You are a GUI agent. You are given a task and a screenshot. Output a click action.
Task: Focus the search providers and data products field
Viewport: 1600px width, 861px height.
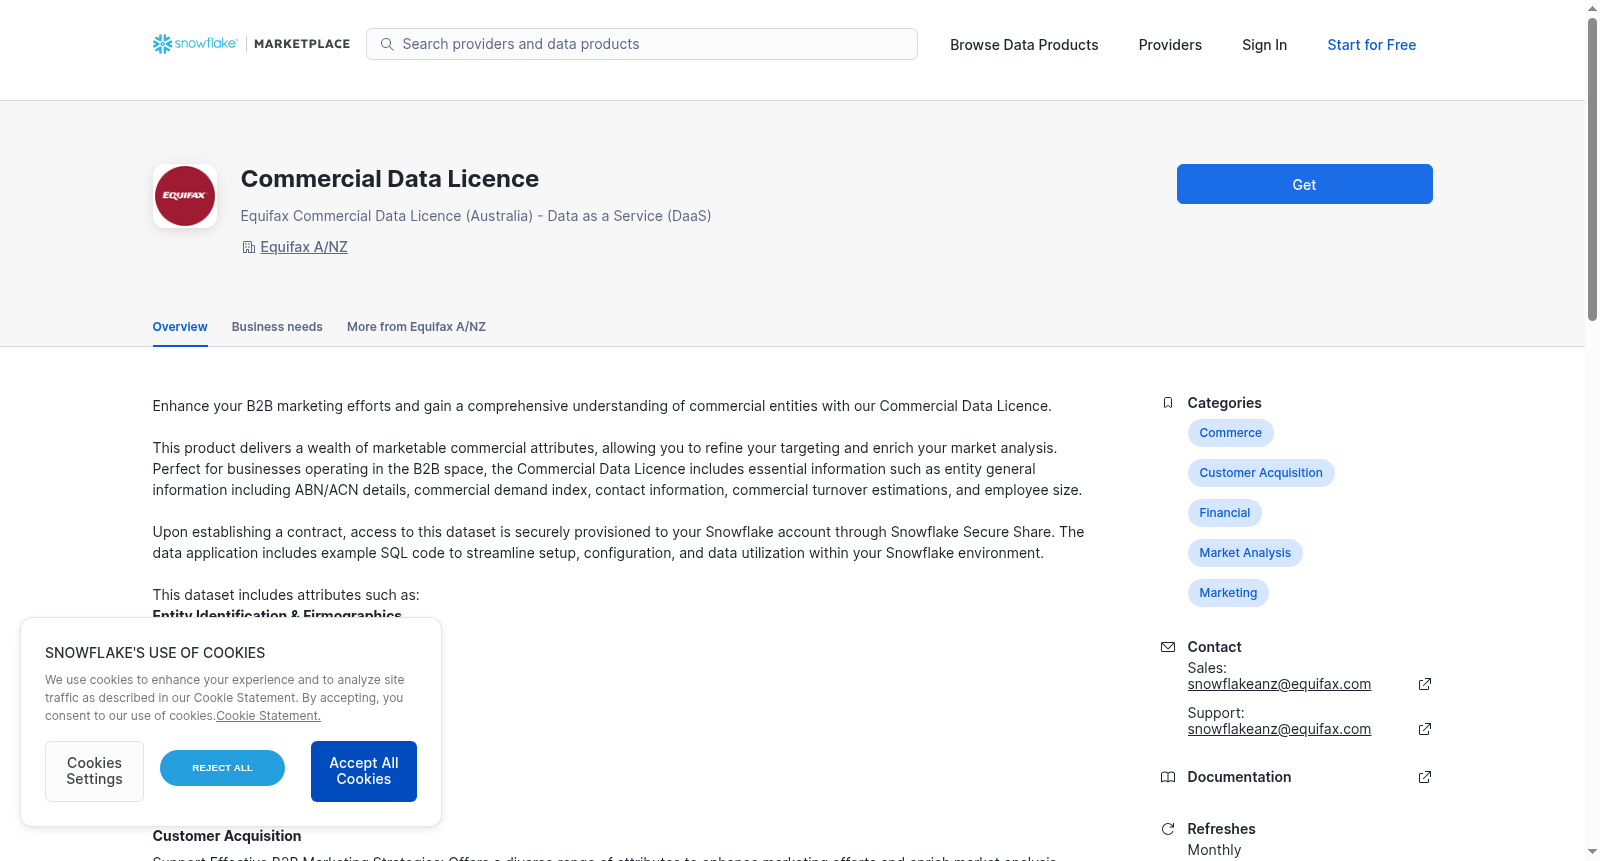(x=642, y=44)
